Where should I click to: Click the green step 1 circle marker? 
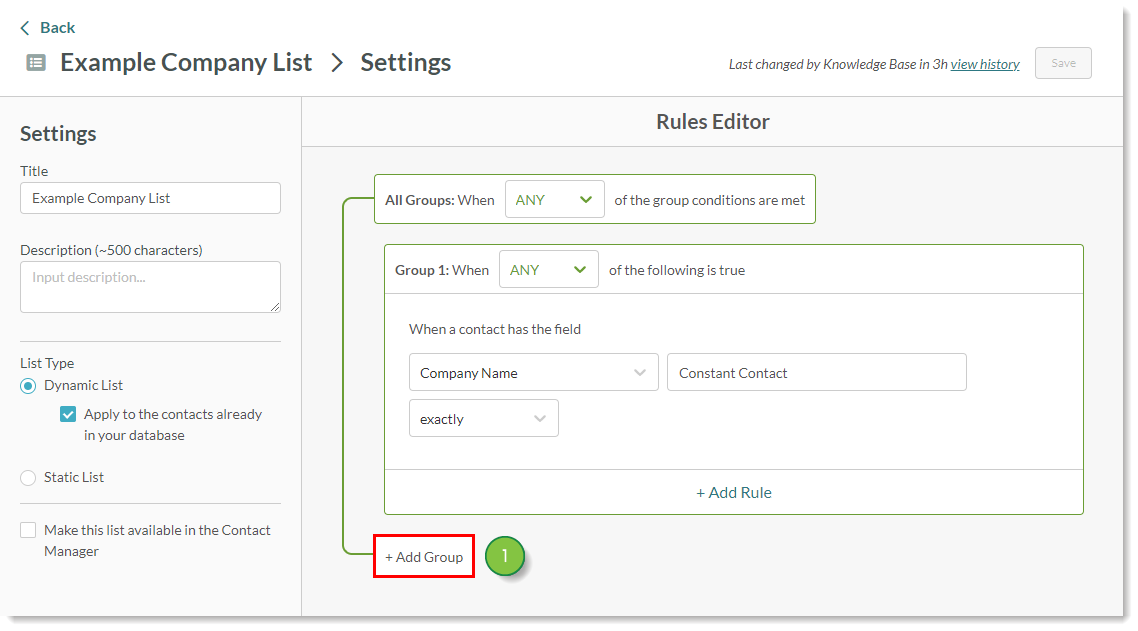(x=505, y=557)
